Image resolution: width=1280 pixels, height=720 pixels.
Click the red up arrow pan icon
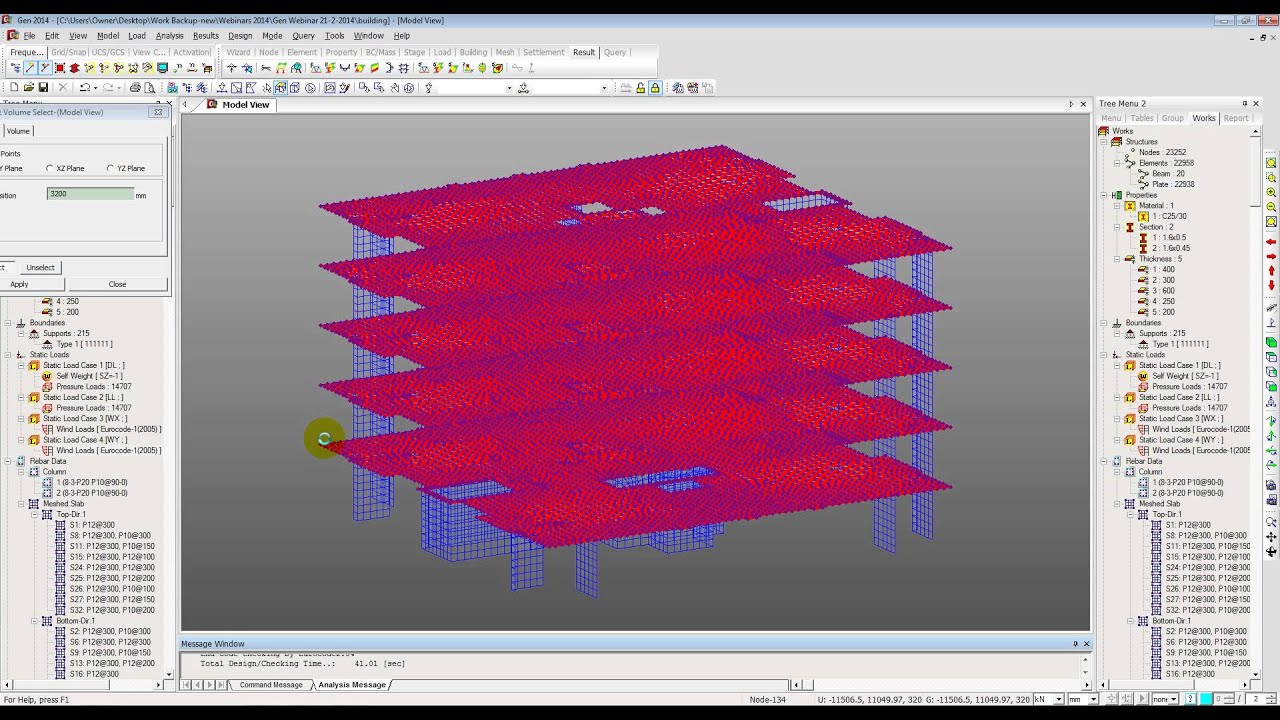(x=1271, y=271)
